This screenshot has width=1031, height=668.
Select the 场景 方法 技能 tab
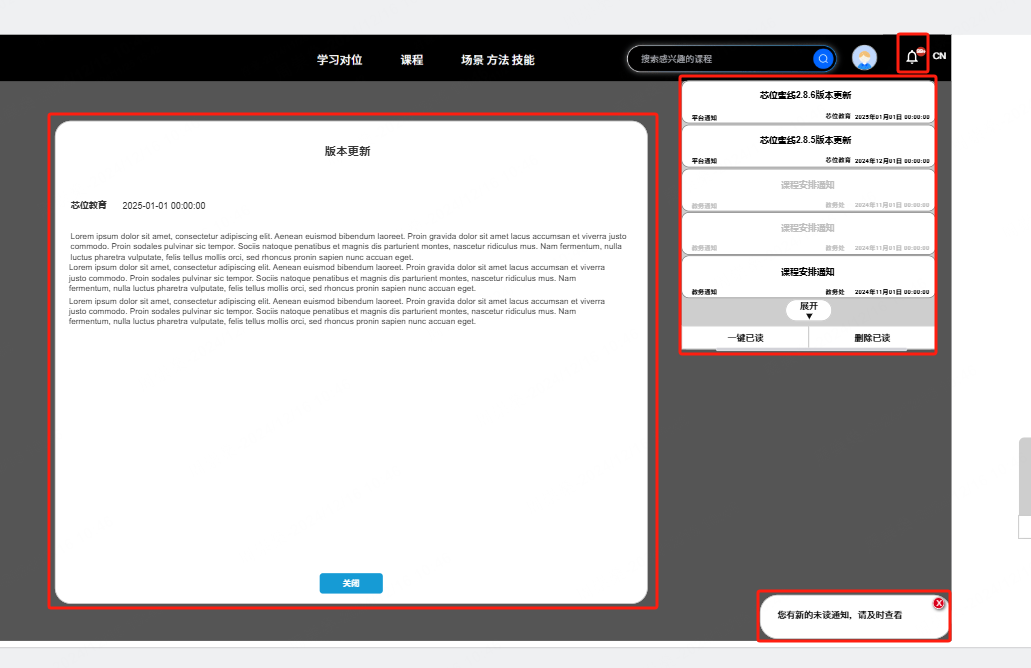(x=496, y=60)
